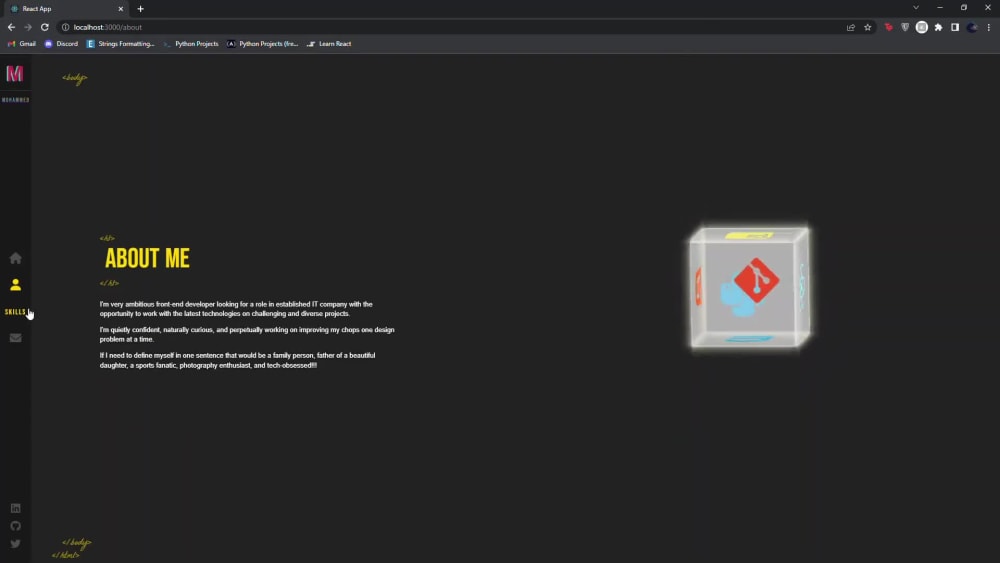The height and width of the screenshot is (563, 1000).
Task: Open the Extensions puzzle menu
Action: [x=938, y=27]
